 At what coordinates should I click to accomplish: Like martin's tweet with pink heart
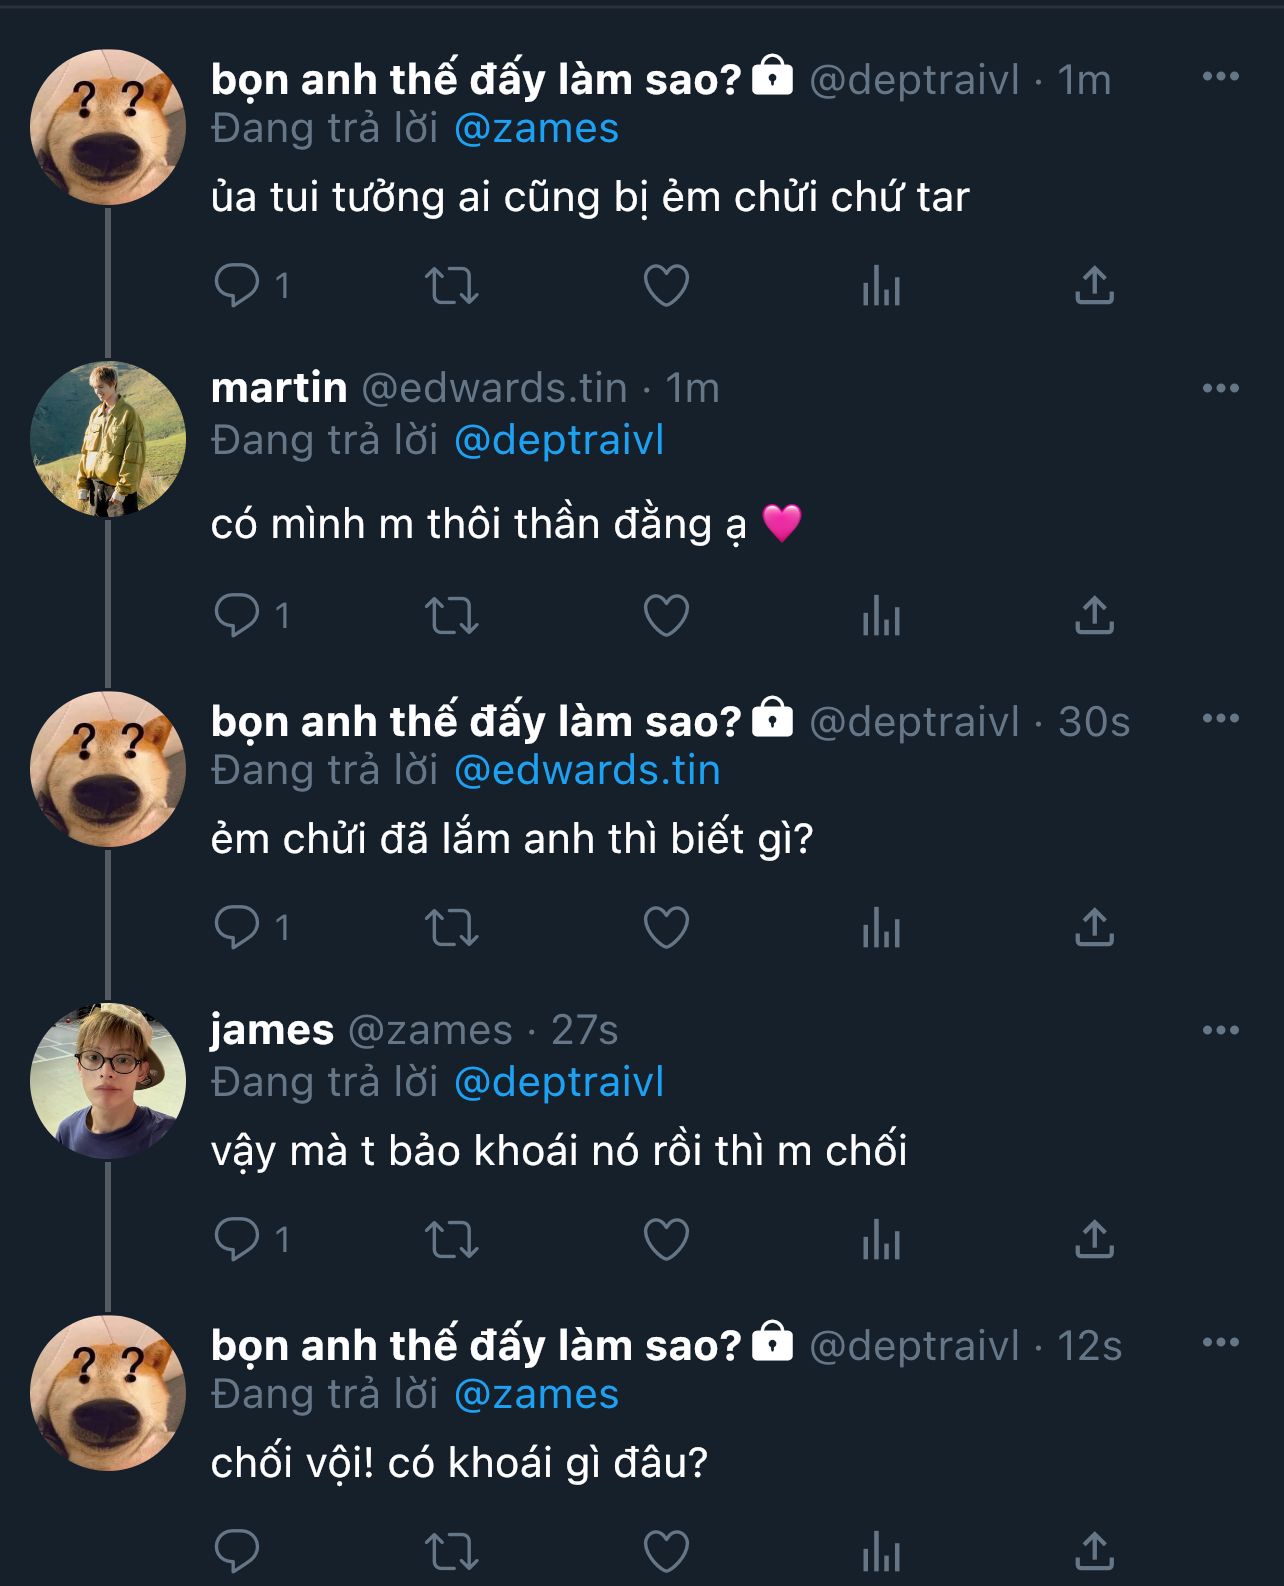tap(666, 616)
